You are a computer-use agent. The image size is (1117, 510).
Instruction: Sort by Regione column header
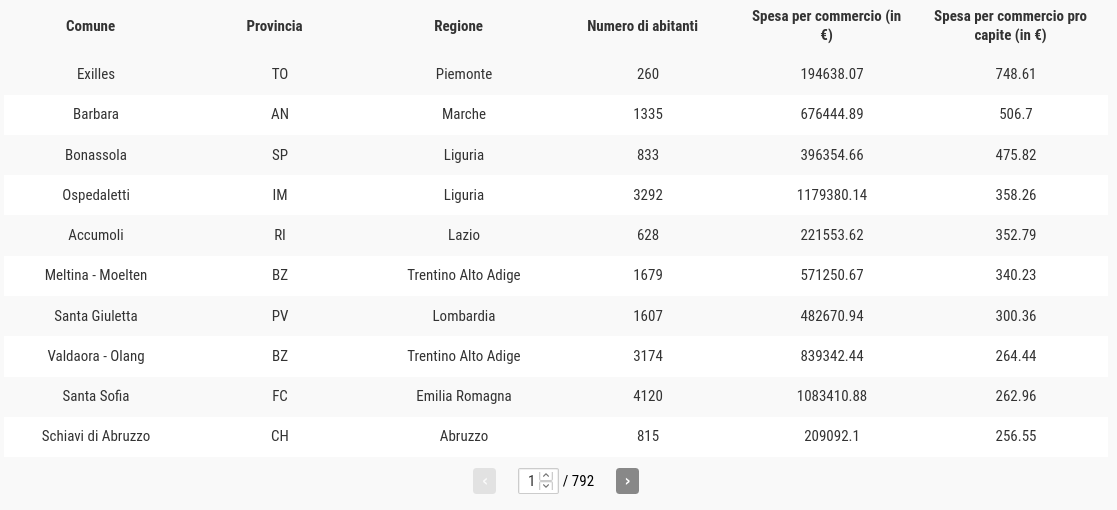pos(458,26)
